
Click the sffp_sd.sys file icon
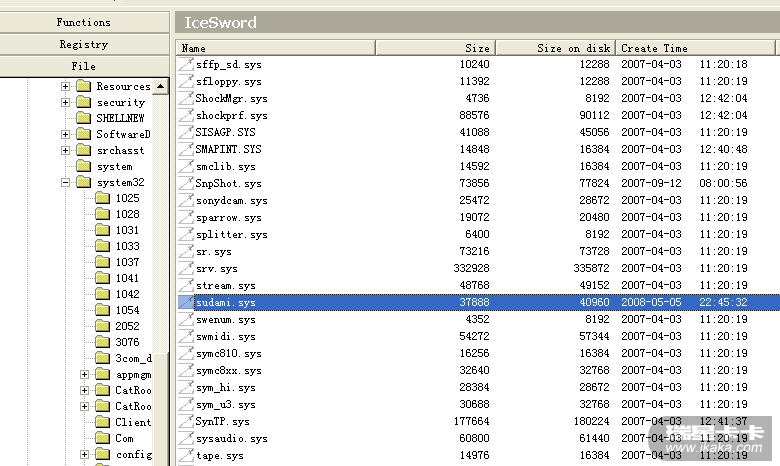[x=186, y=64]
